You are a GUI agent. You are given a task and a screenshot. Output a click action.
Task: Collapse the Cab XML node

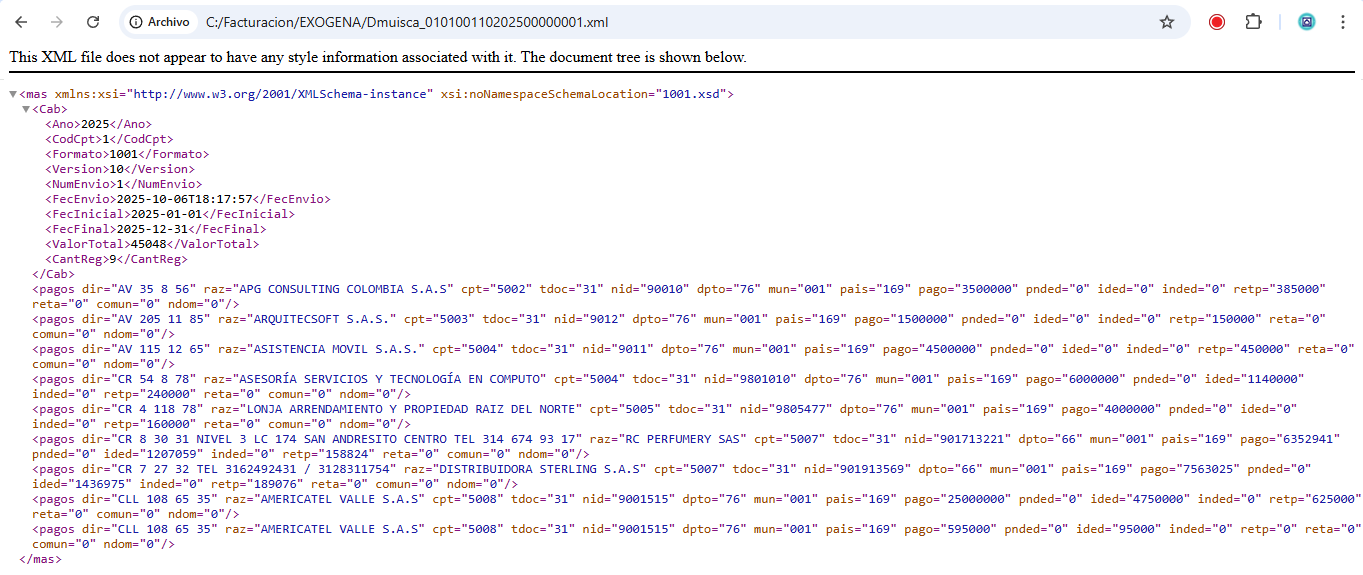[x=26, y=109]
